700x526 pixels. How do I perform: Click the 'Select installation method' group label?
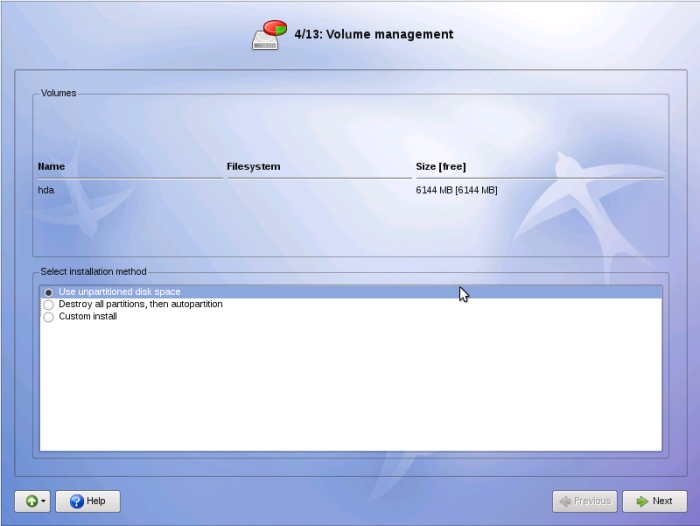(x=93, y=271)
